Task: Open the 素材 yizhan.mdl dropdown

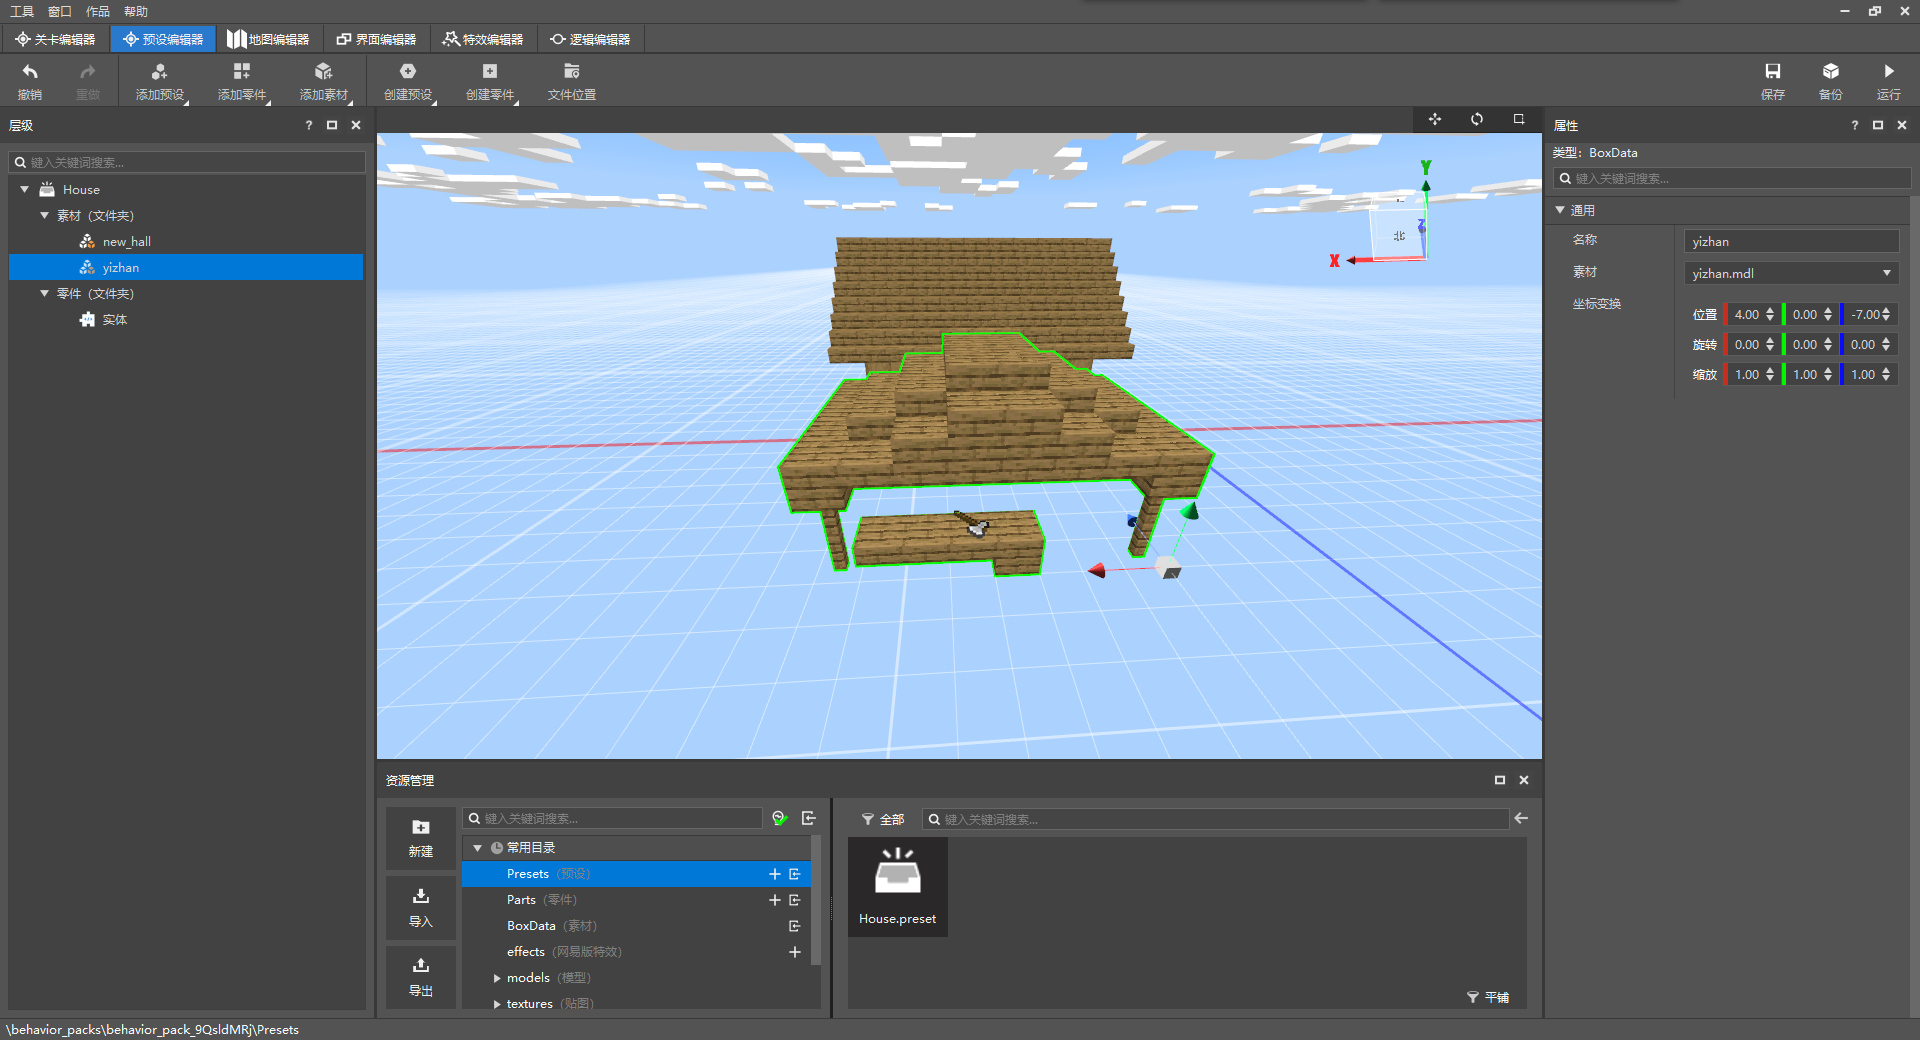Action: [x=1791, y=273]
